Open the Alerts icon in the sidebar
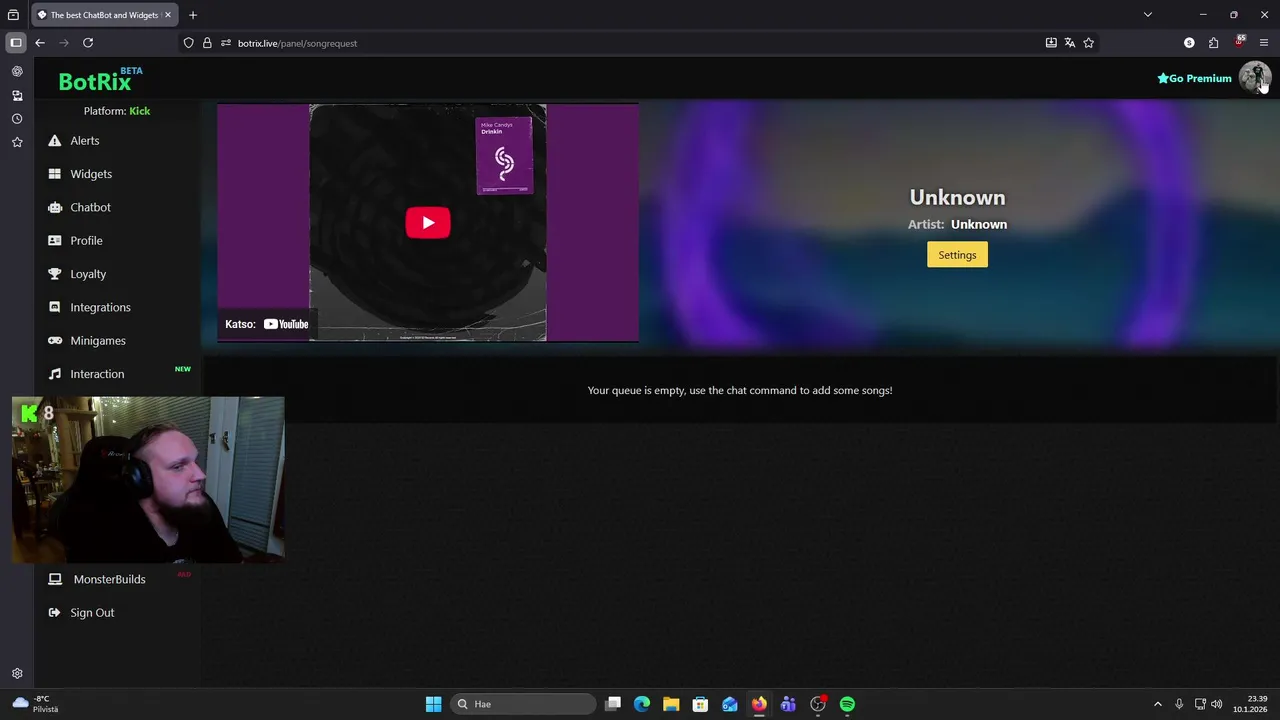This screenshot has width=1280, height=720. 54,141
